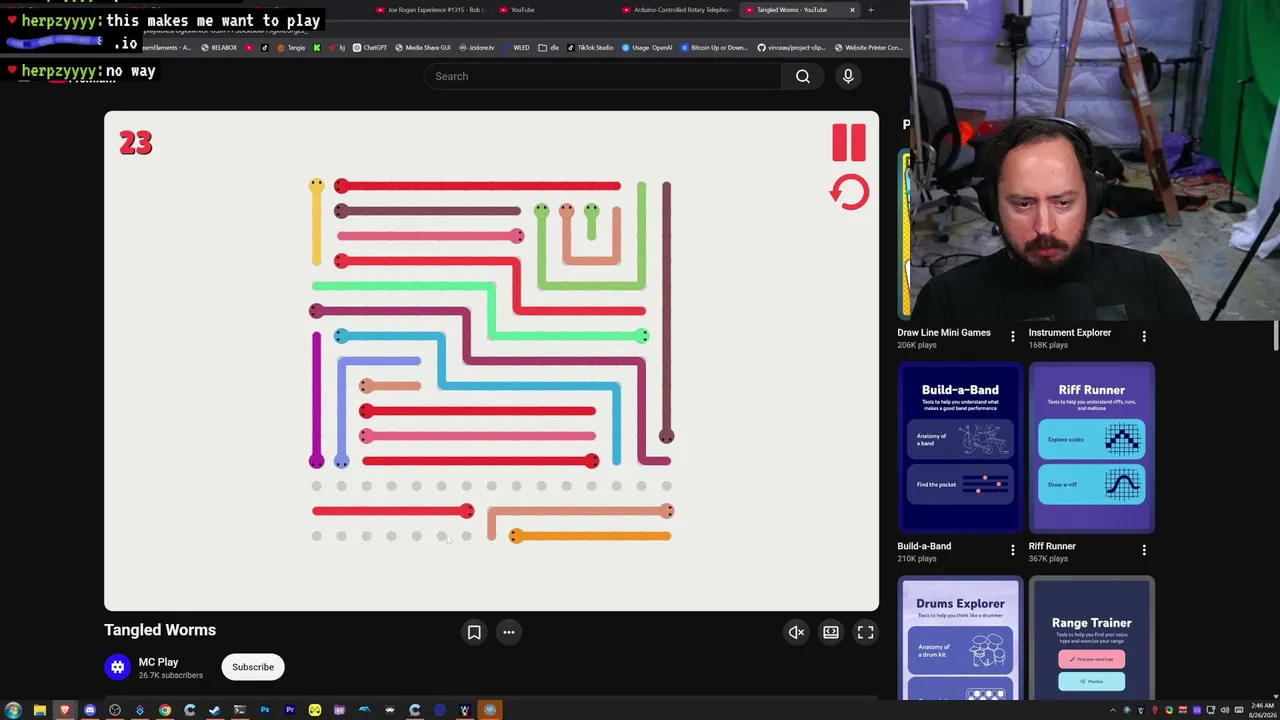Open options menu for Draw Line Mini Games
Viewport: 1280px width, 720px height.
click(1012, 337)
